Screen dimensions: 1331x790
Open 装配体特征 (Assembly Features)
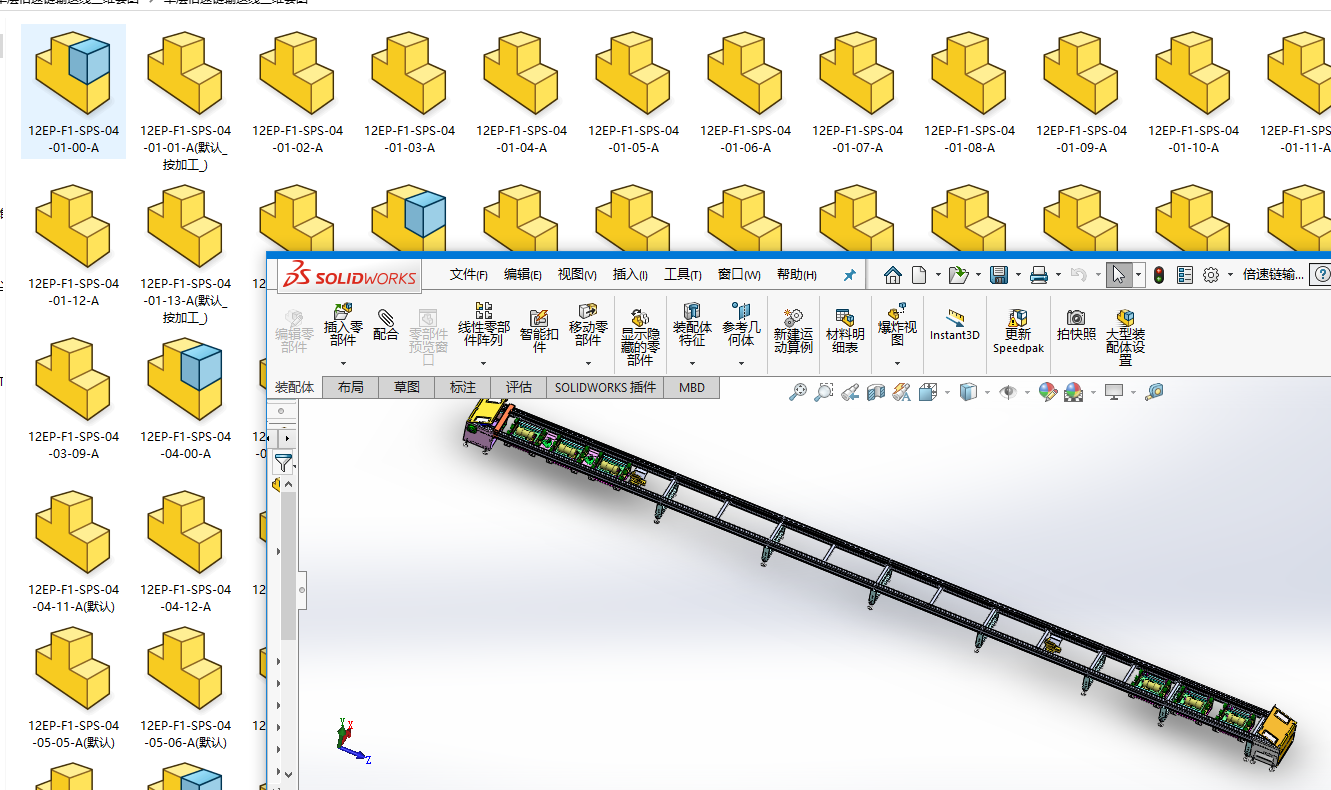692,325
